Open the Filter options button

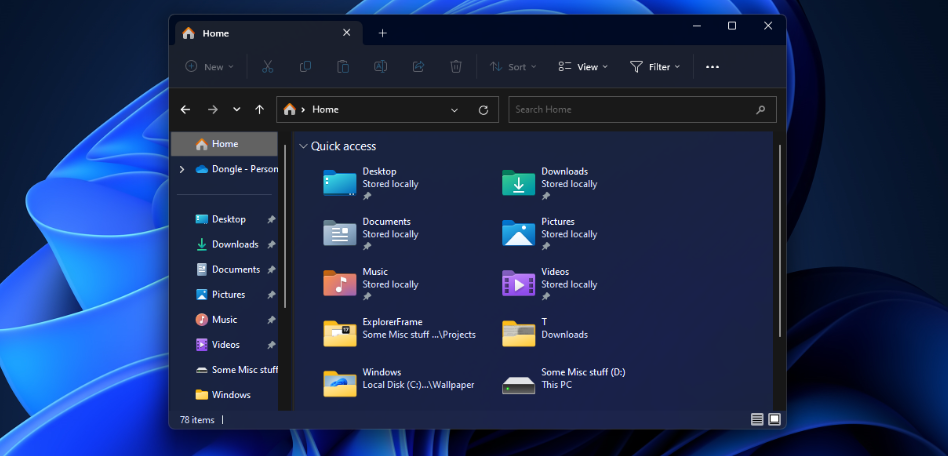tap(655, 67)
